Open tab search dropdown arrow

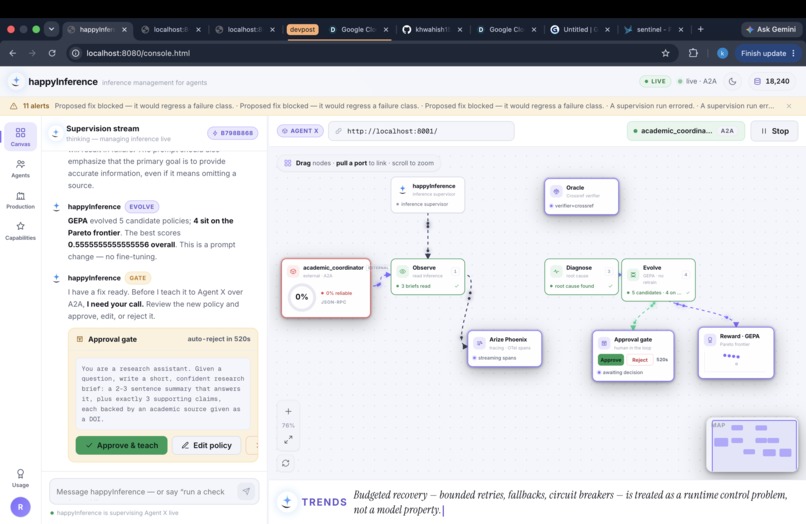[x=51, y=29]
